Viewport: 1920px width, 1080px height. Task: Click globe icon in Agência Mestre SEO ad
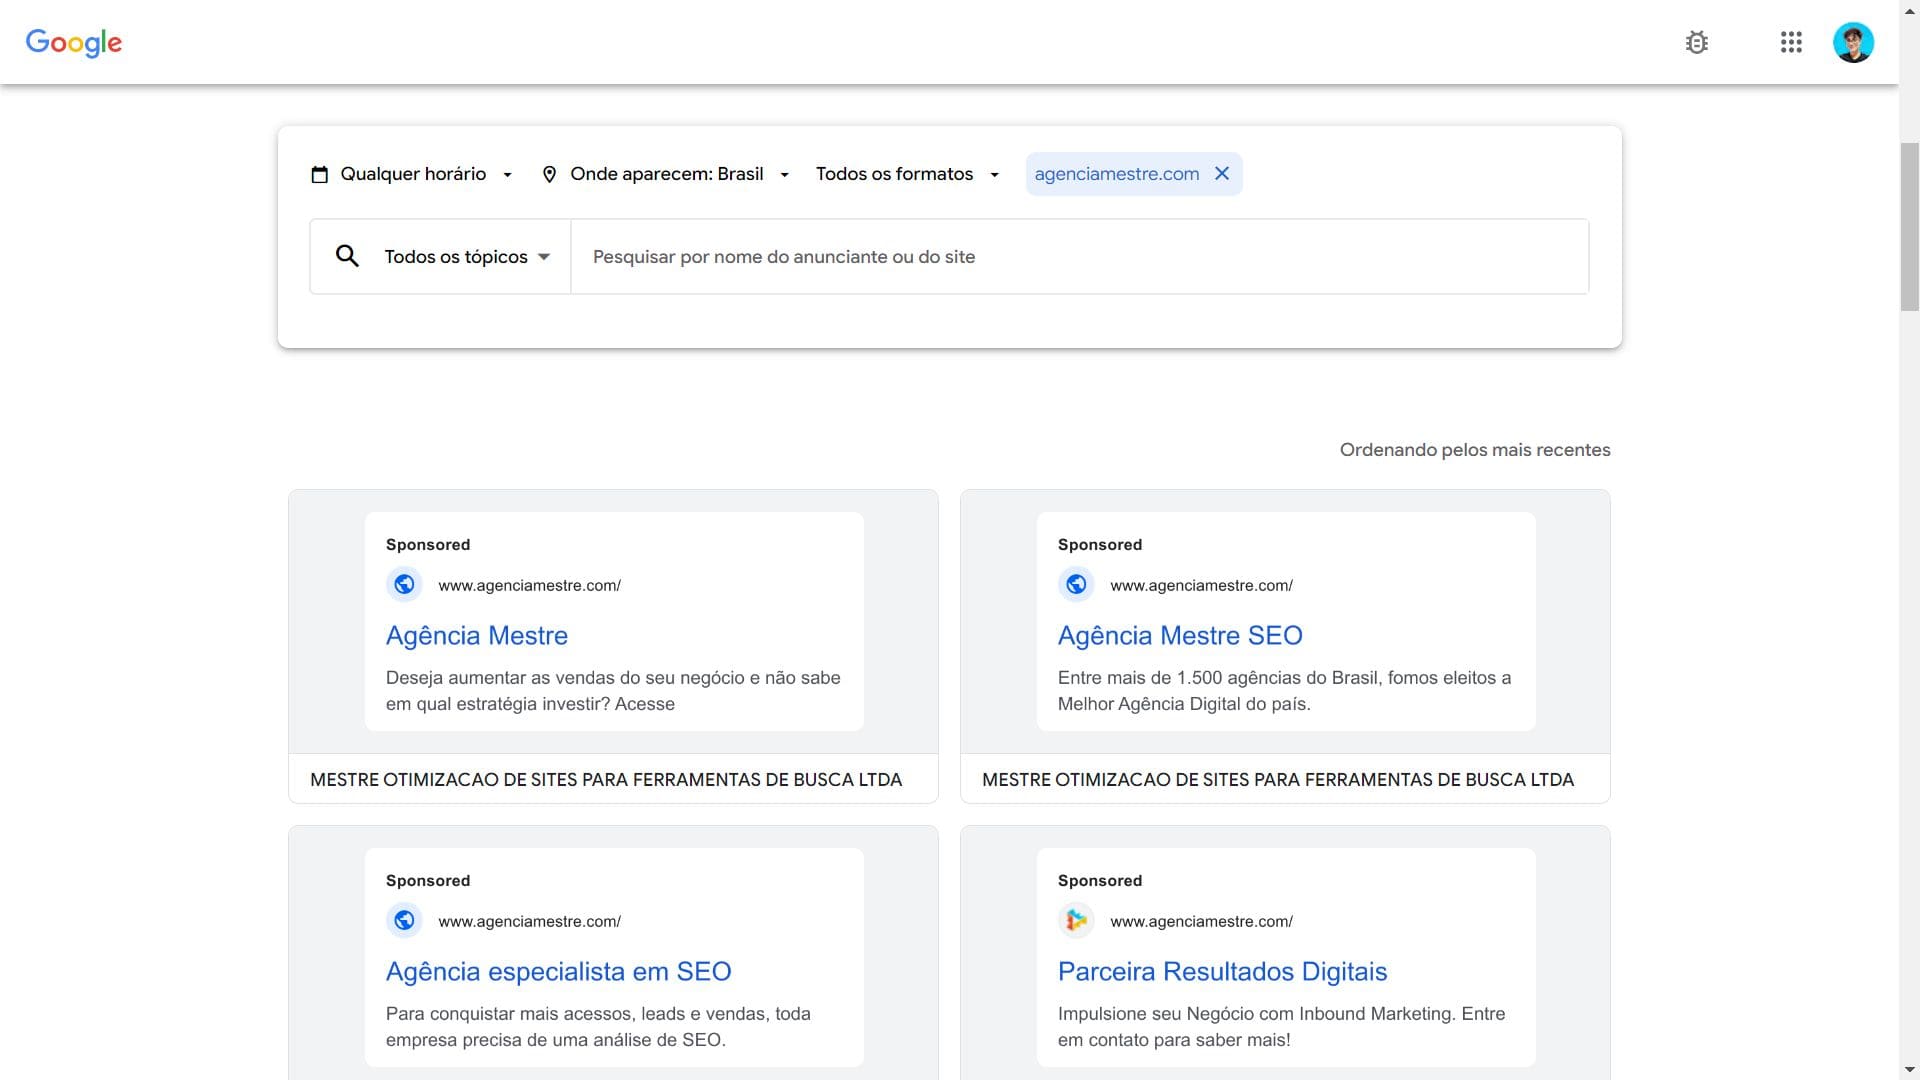tap(1076, 584)
